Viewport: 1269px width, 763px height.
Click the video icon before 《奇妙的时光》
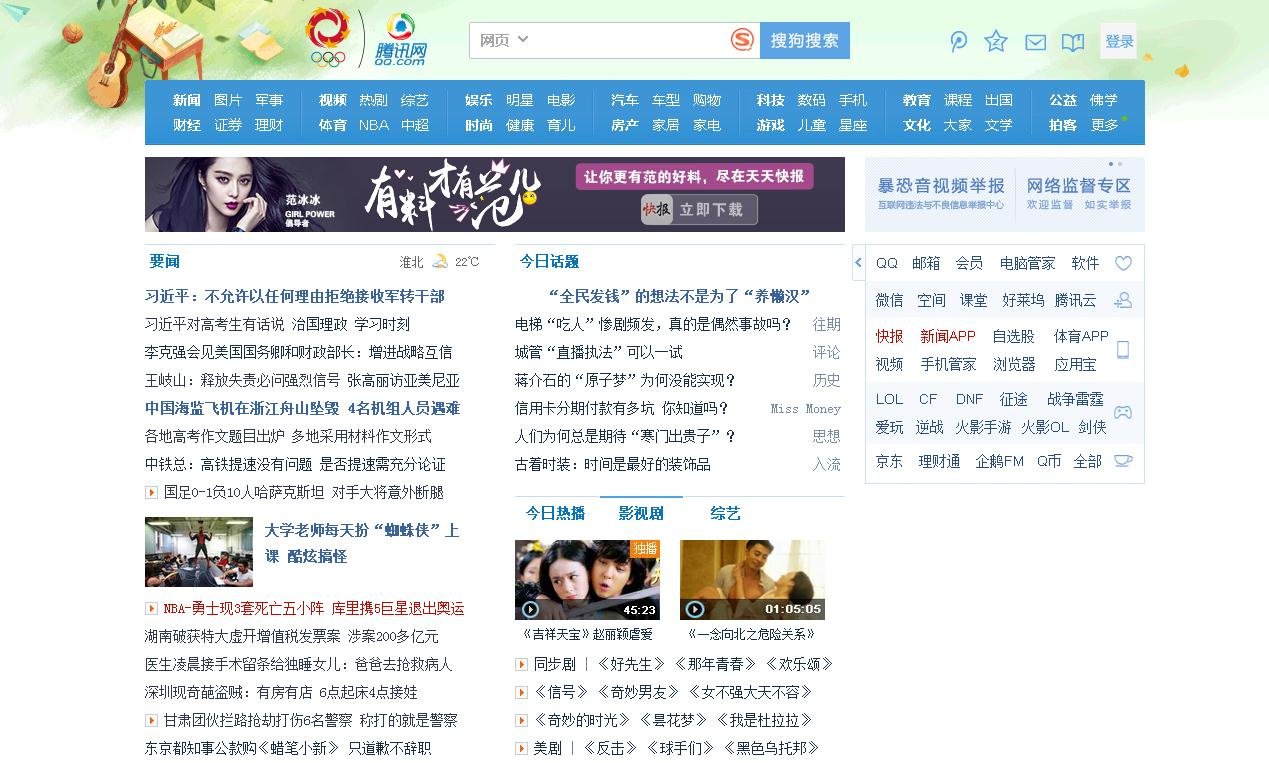pyautogui.click(x=521, y=720)
